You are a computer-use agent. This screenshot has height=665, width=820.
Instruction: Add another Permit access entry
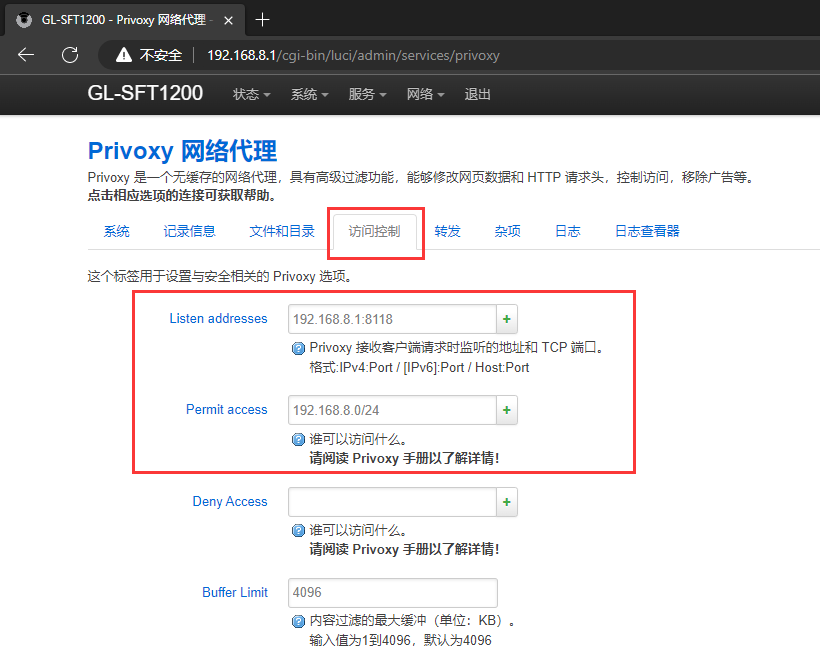(507, 410)
